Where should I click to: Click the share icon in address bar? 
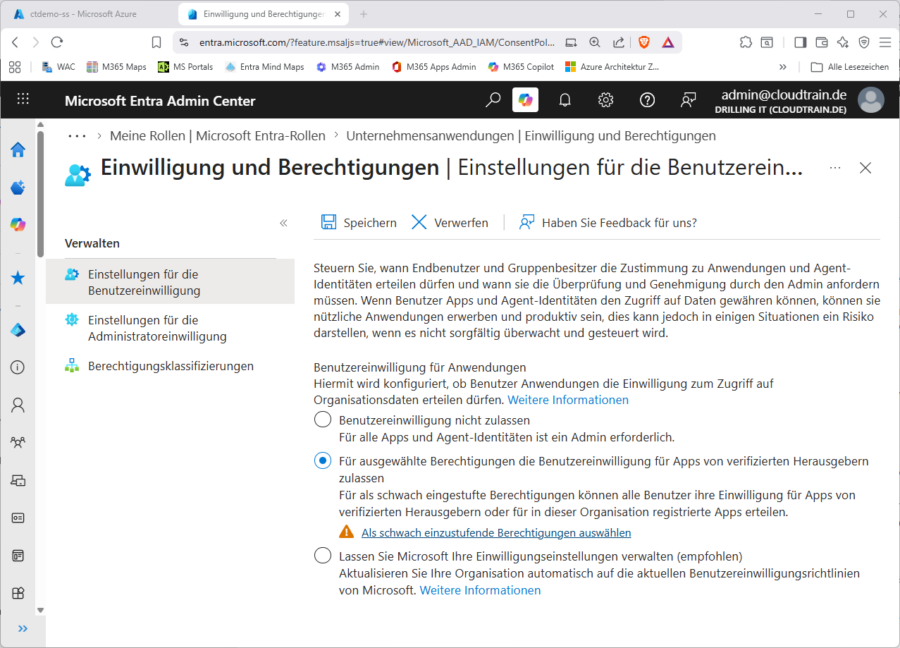tap(618, 42)
